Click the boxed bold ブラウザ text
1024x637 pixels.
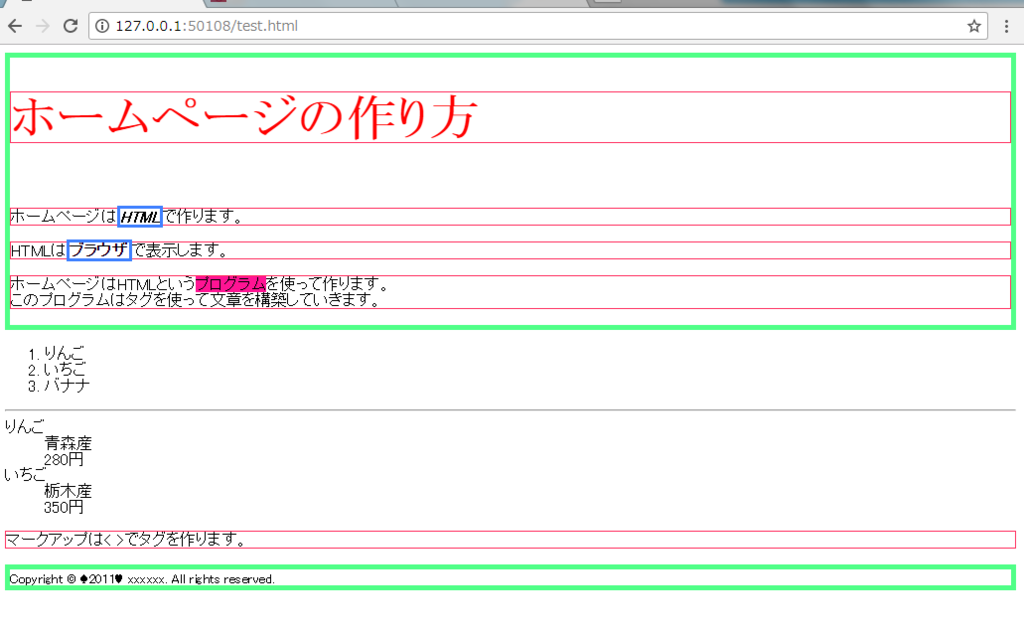tap(99, 250)
